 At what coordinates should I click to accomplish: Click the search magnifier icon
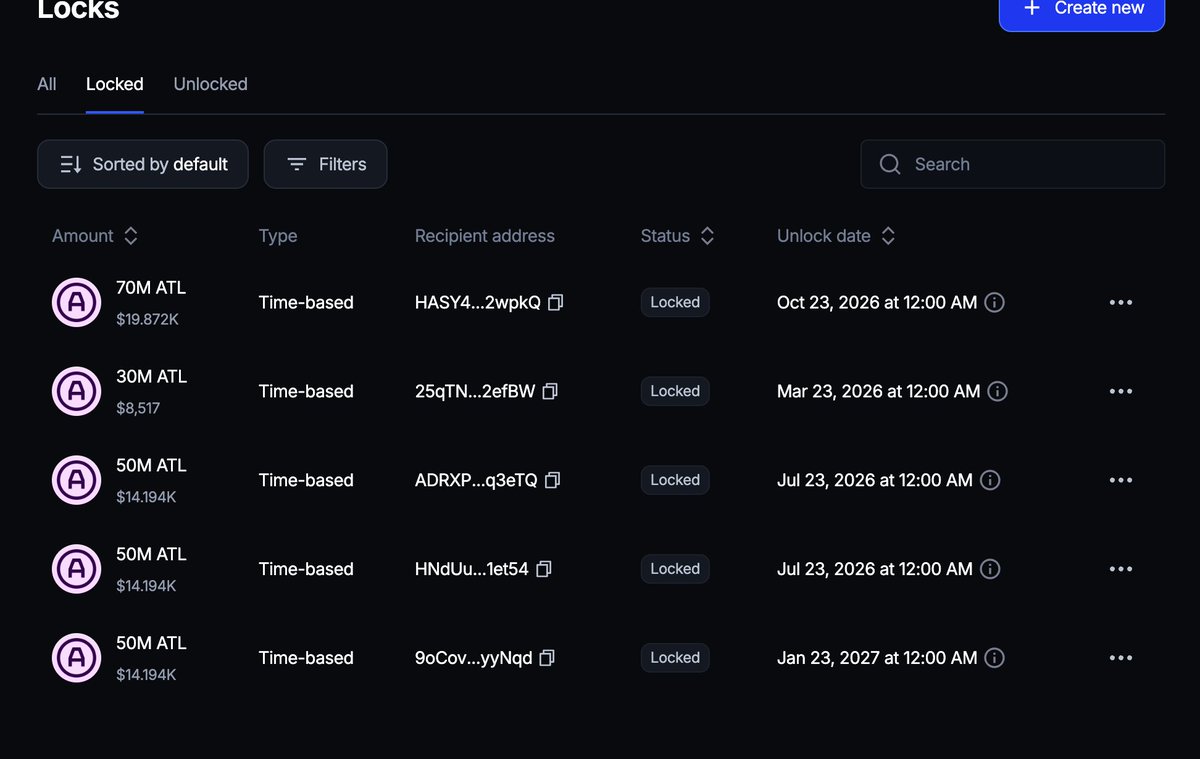890,164
